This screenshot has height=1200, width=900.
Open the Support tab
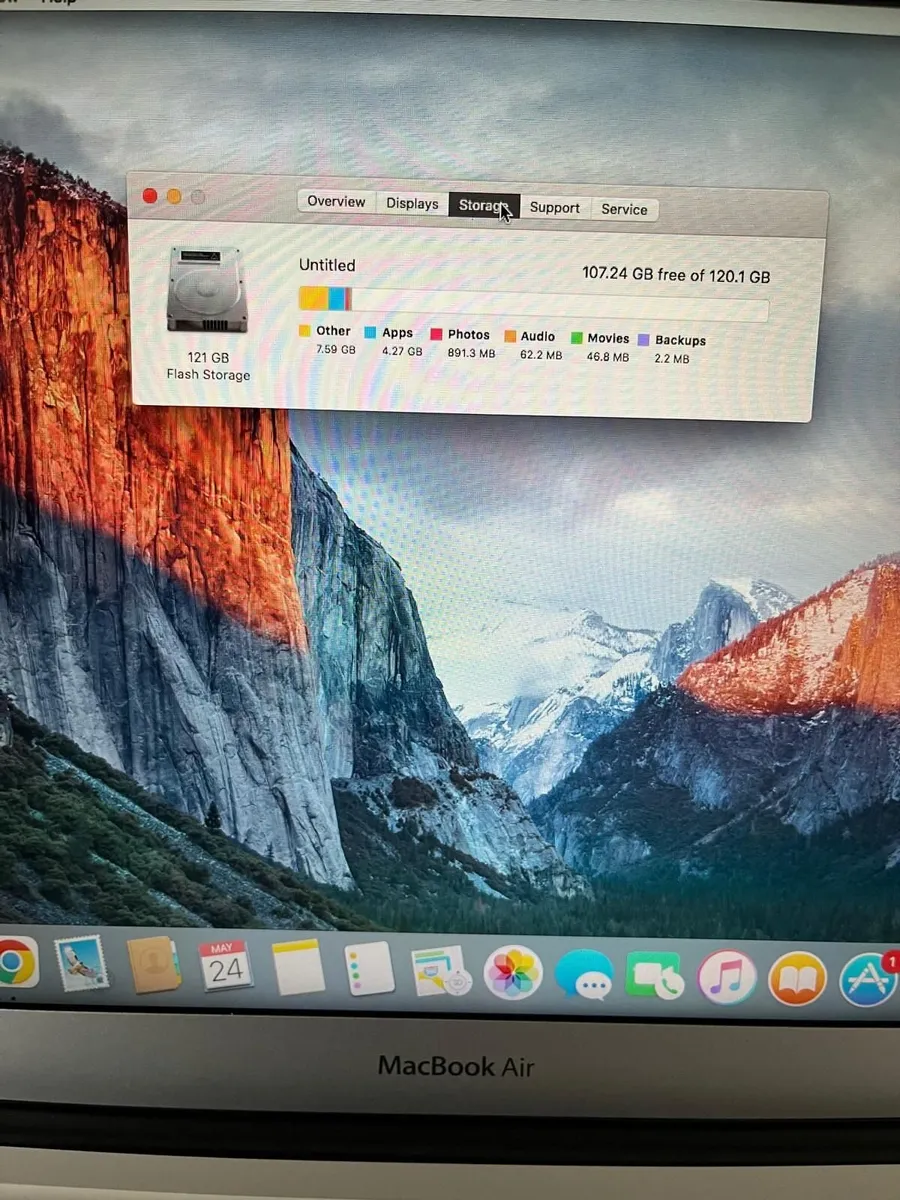(x=555, y=208)
